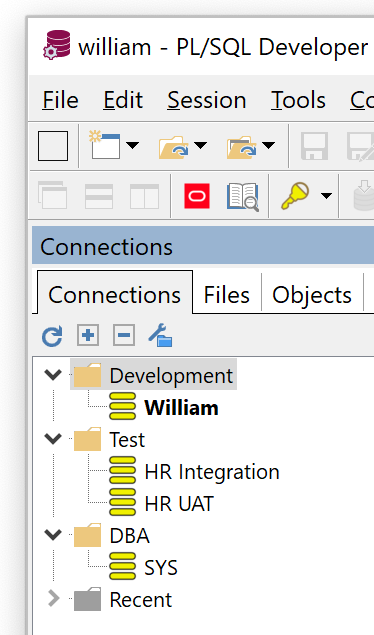Click the database icon next to William
Image resolution: width=374 pixels, height=635 pixels.
122,406
